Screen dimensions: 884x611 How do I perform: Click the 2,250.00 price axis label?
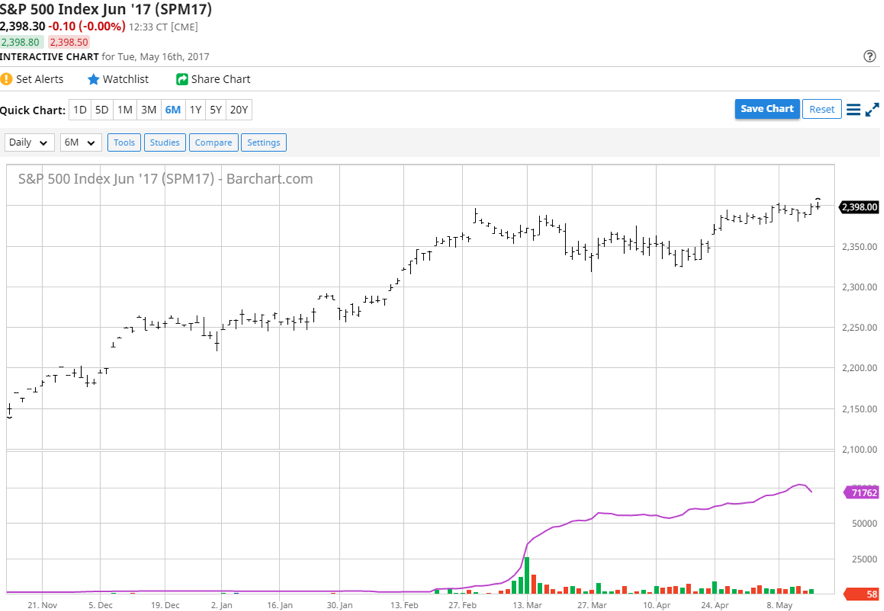[x=860, y=327]
